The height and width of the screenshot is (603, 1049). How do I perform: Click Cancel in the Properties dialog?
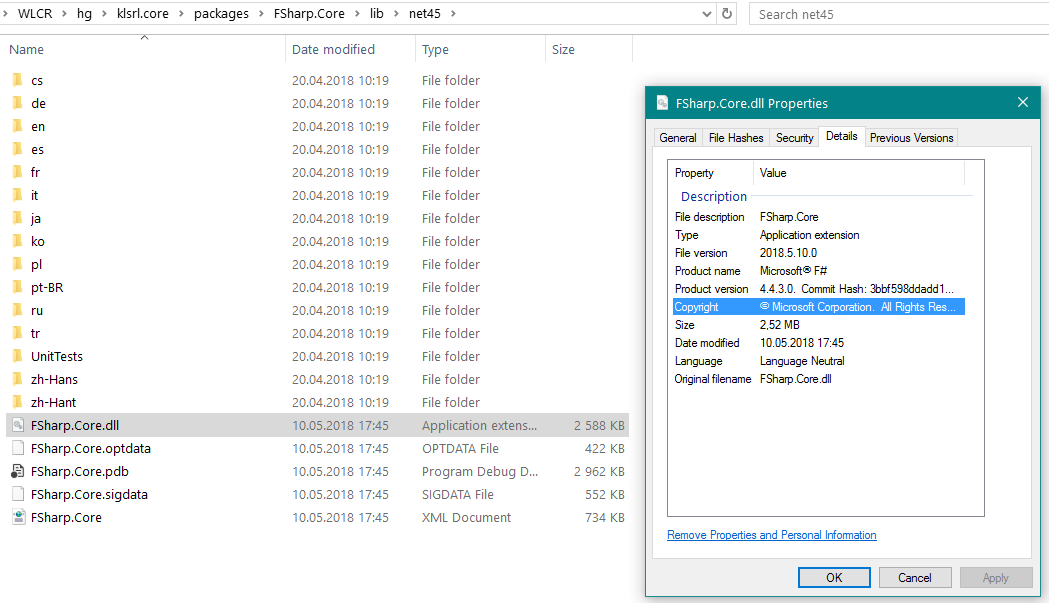click(915, 578)
